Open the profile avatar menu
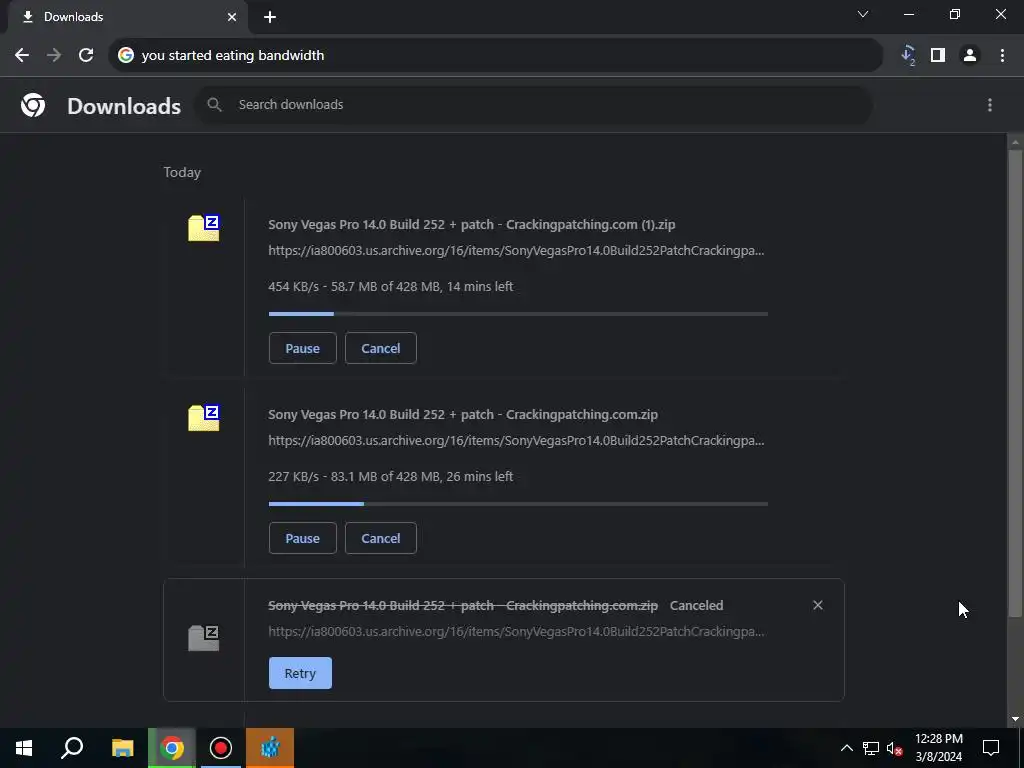Viewport: 1024px width, 768px height. point(970,56)
